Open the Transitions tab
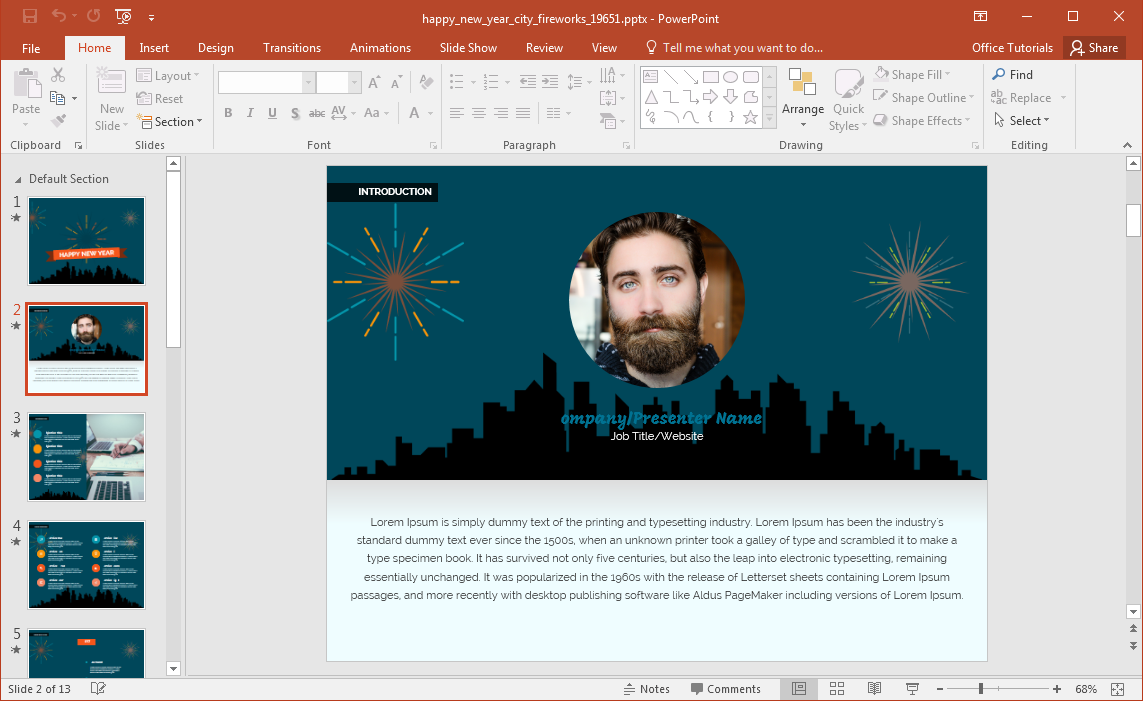 (294, 48)
